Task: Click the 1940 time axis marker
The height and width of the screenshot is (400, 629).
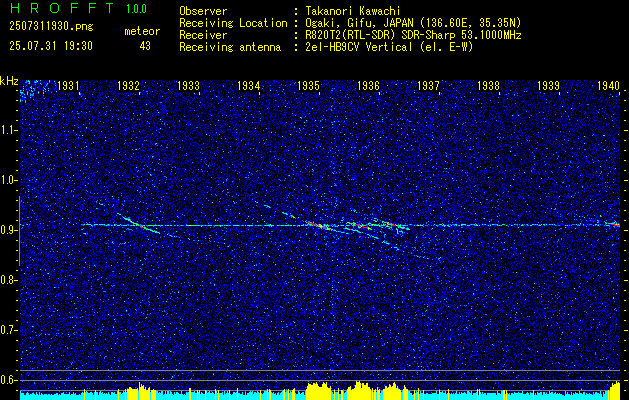Action: tap(609, 85)
